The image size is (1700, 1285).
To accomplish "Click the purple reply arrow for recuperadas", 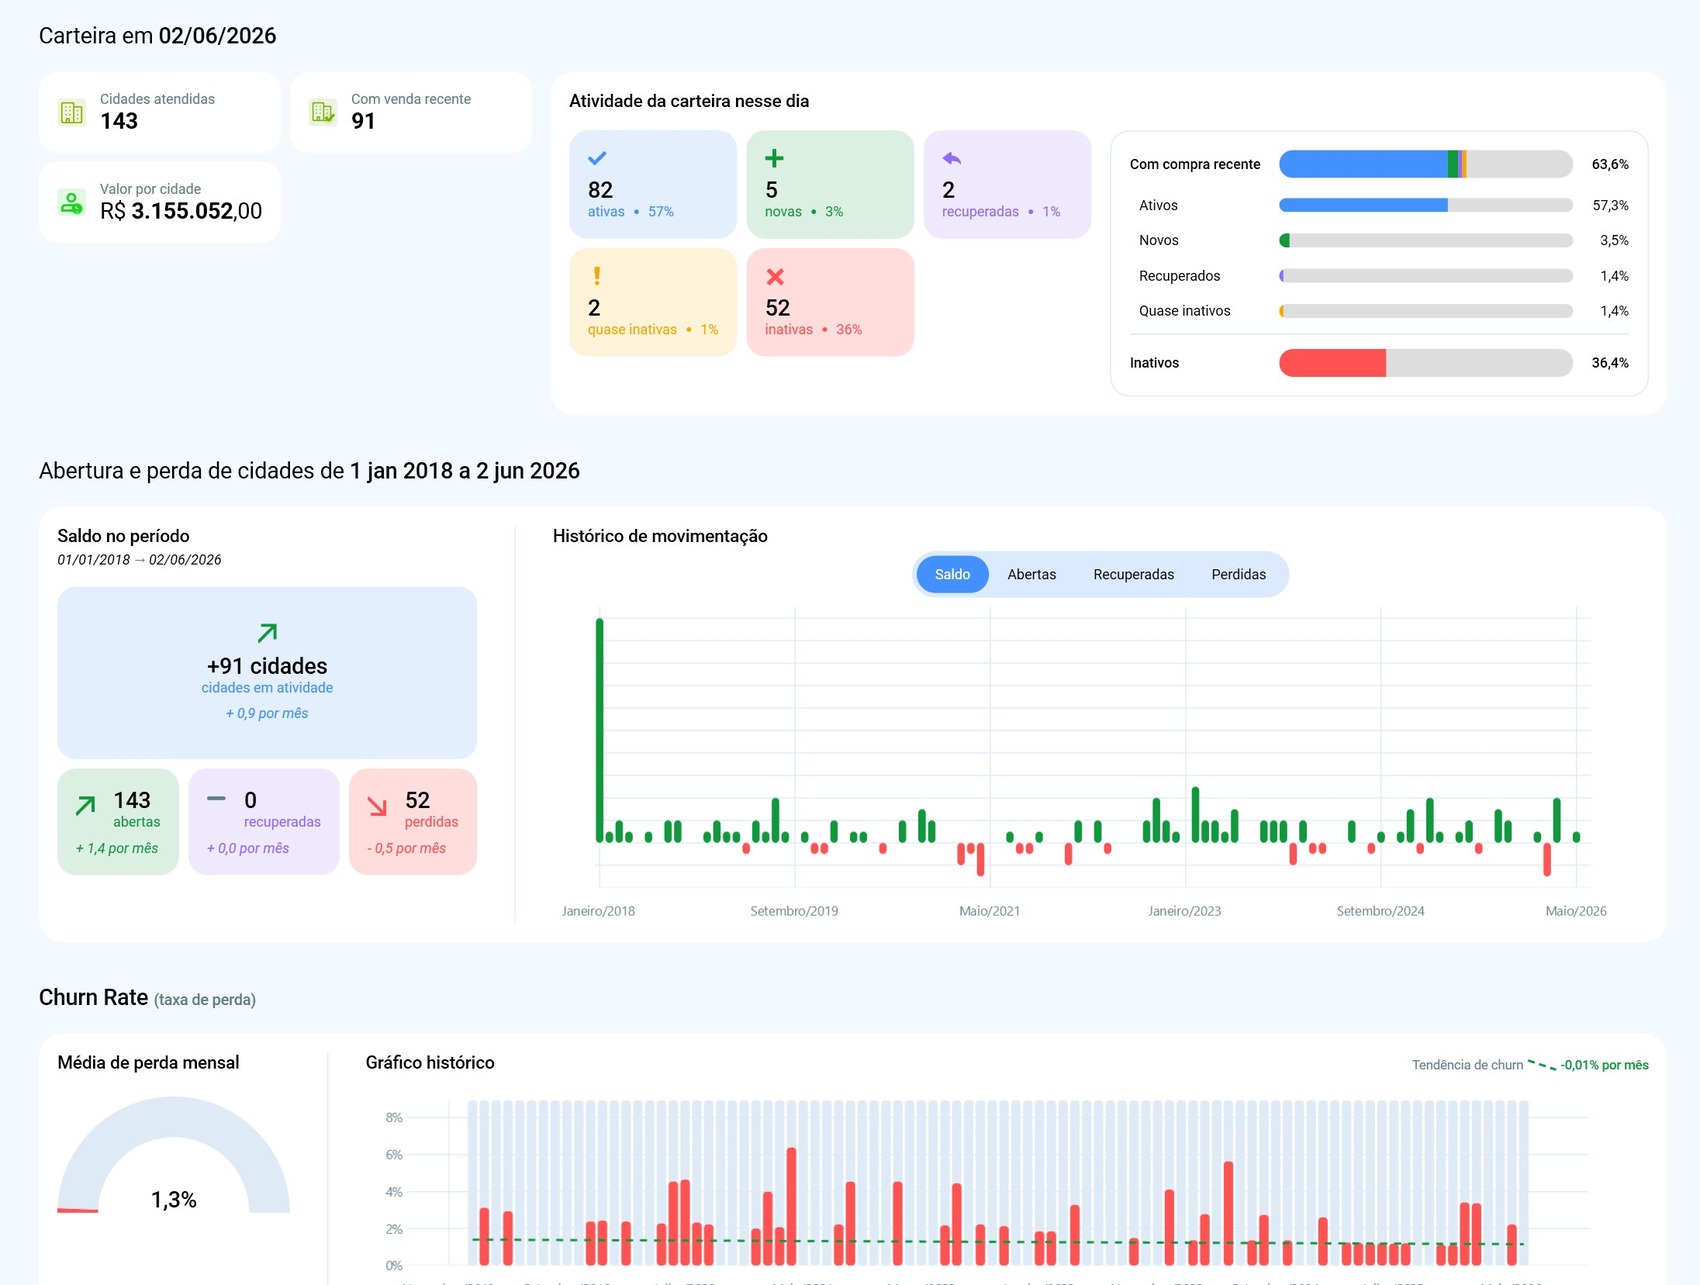I will pyautogui.click(x=951, y=158).
